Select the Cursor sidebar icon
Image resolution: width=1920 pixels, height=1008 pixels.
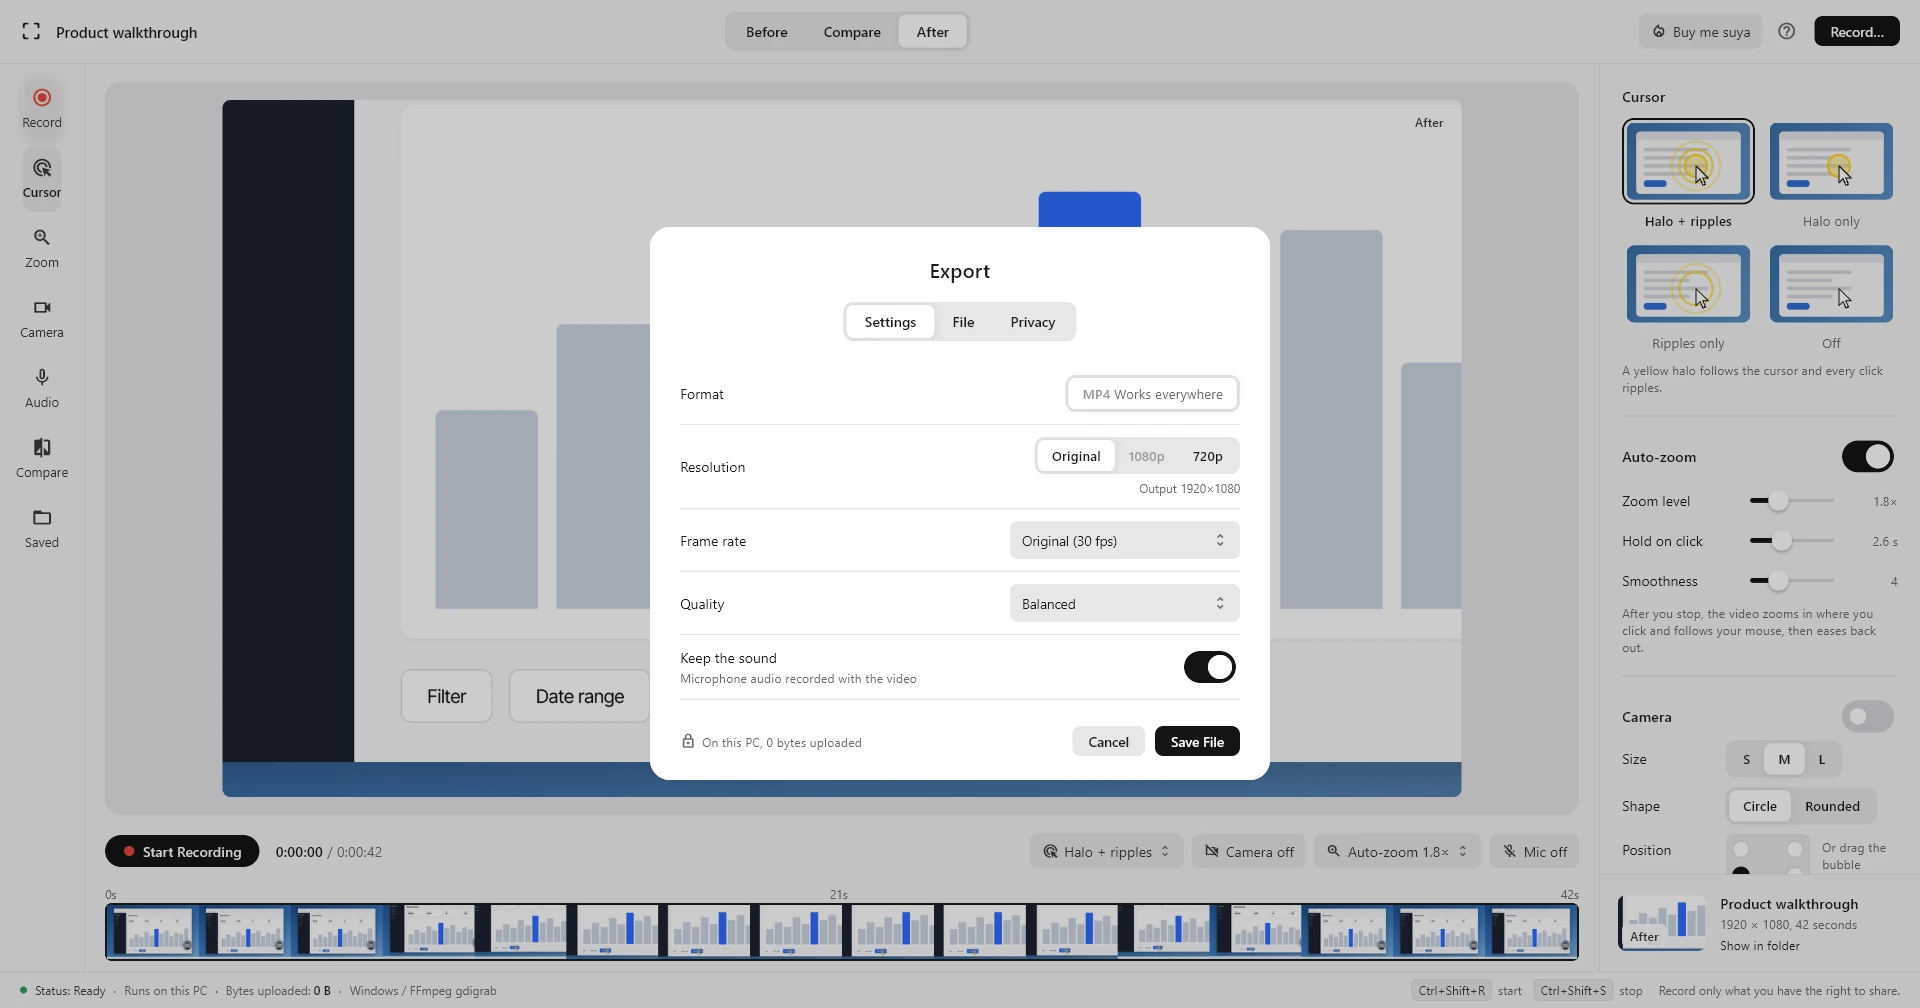[42, 178]
